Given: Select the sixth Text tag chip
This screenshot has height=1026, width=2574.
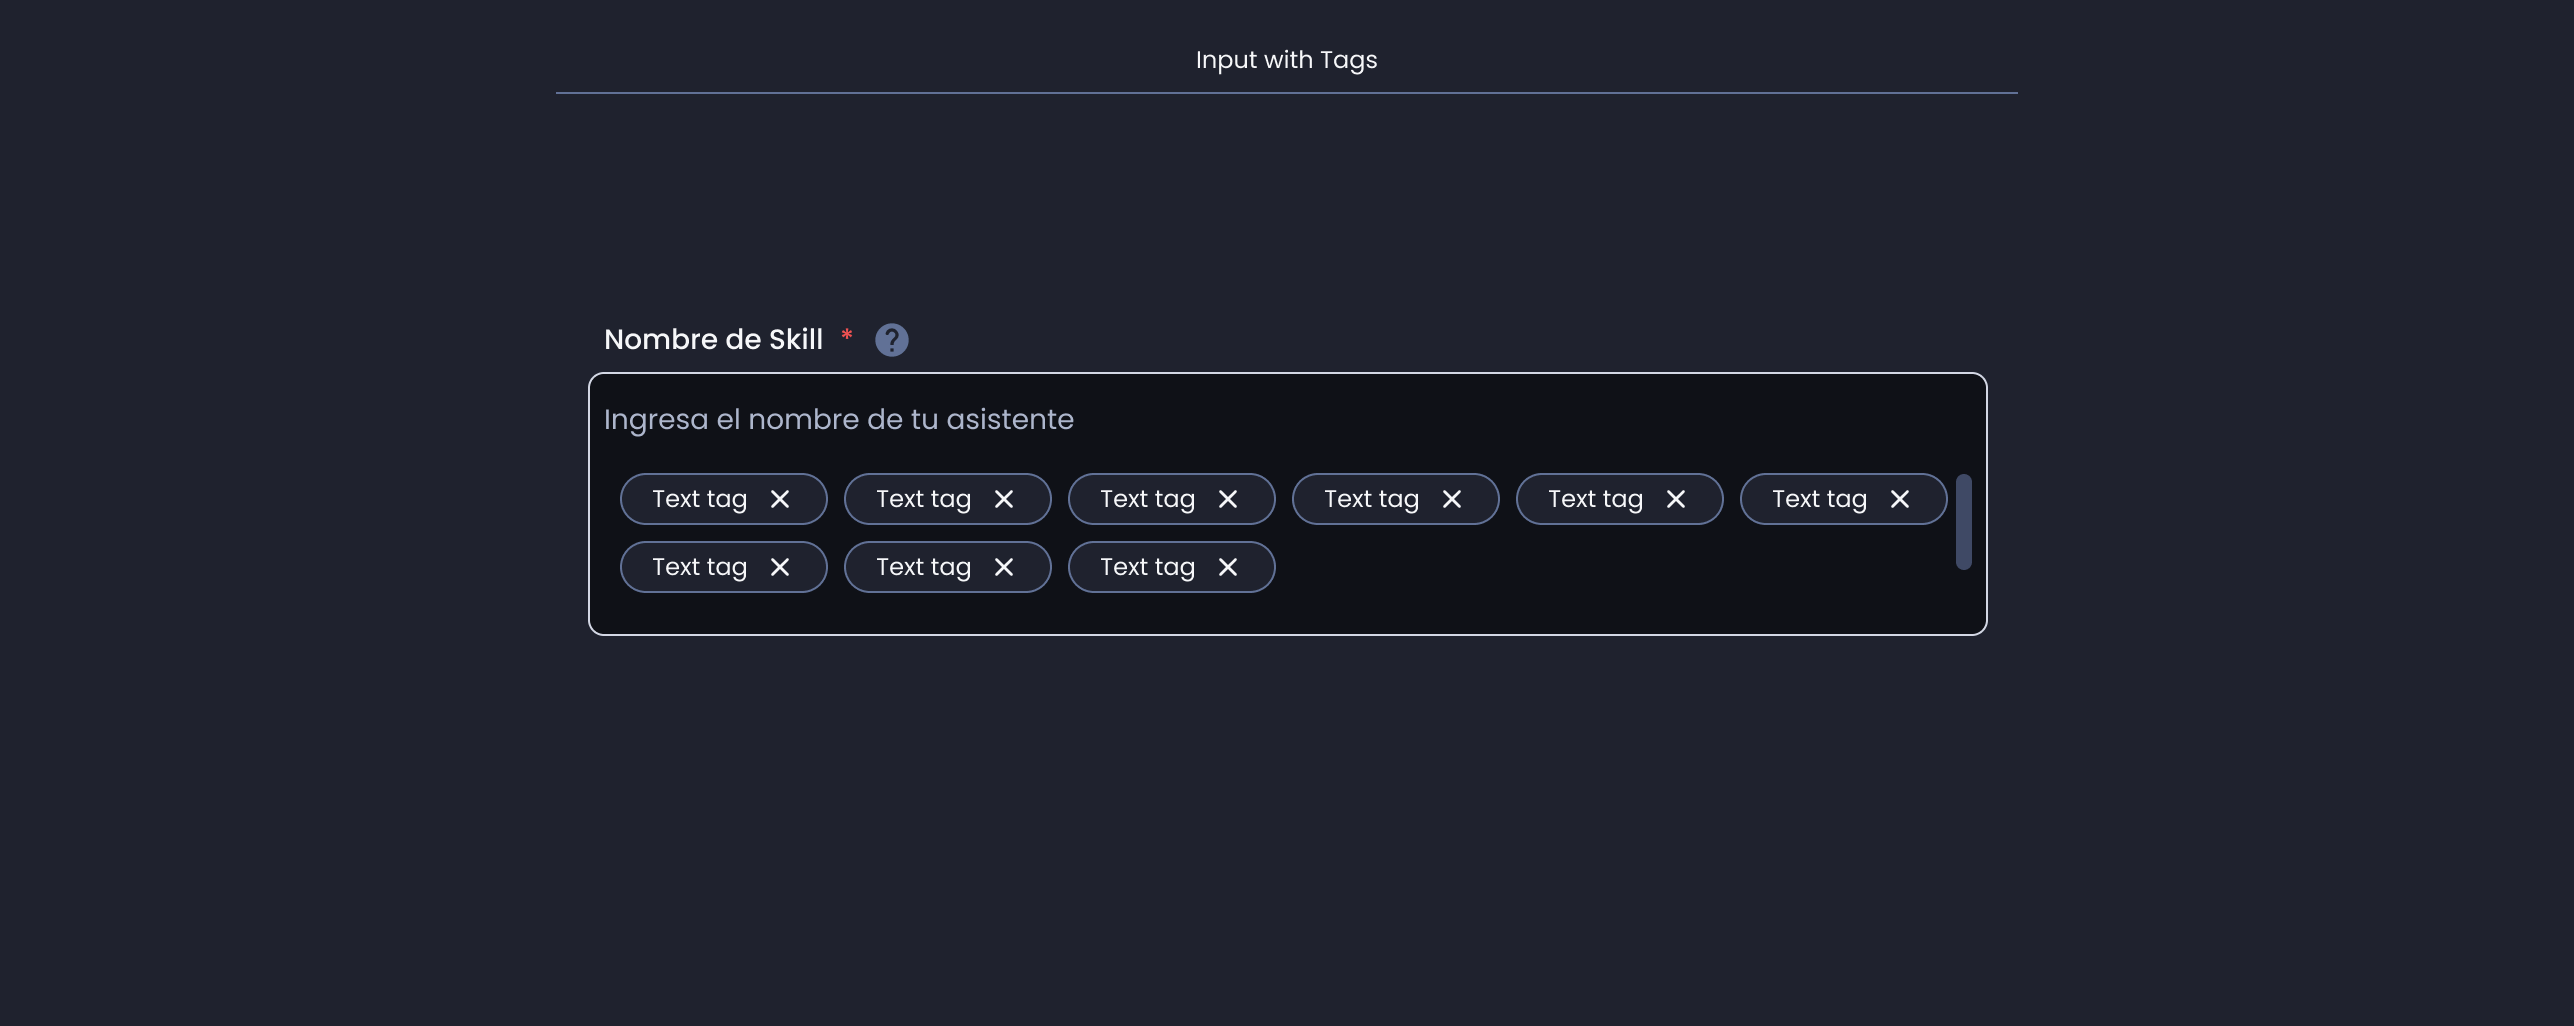Looking at the screenshot, I should pyautogui.click(x=1820, y=498).
